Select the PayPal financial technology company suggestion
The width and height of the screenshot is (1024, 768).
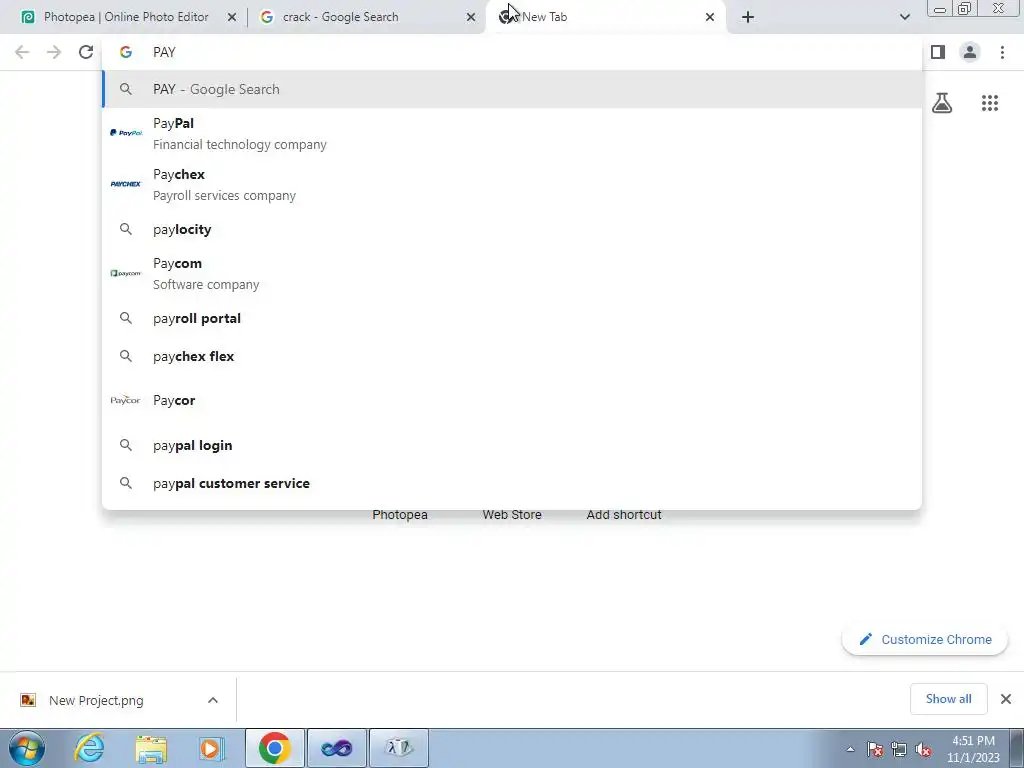click(x=512, y=133)
